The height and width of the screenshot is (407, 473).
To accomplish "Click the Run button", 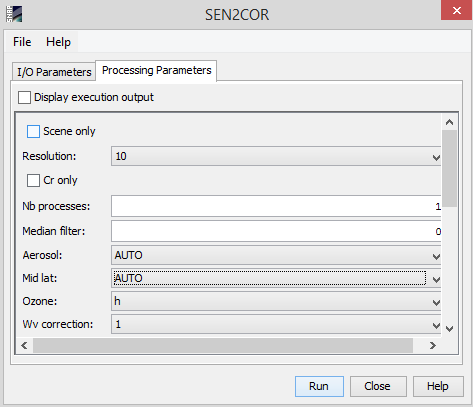I will point(319,386).
